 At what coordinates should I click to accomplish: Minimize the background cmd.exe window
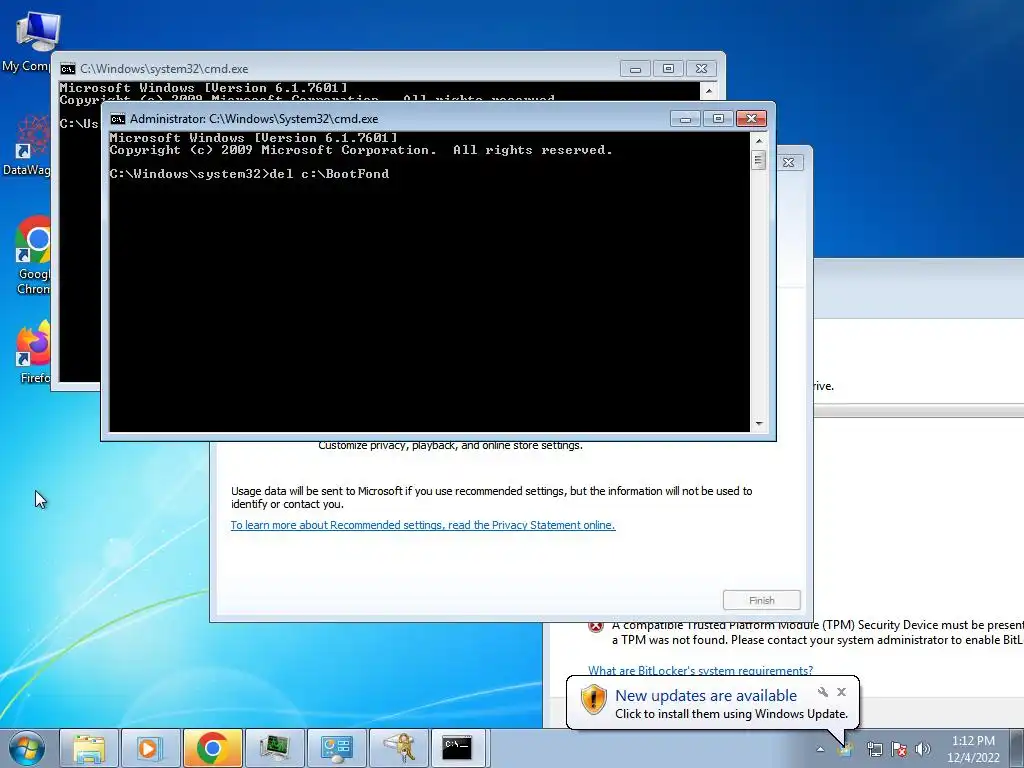pyautogui.click(x=635, y=69)
